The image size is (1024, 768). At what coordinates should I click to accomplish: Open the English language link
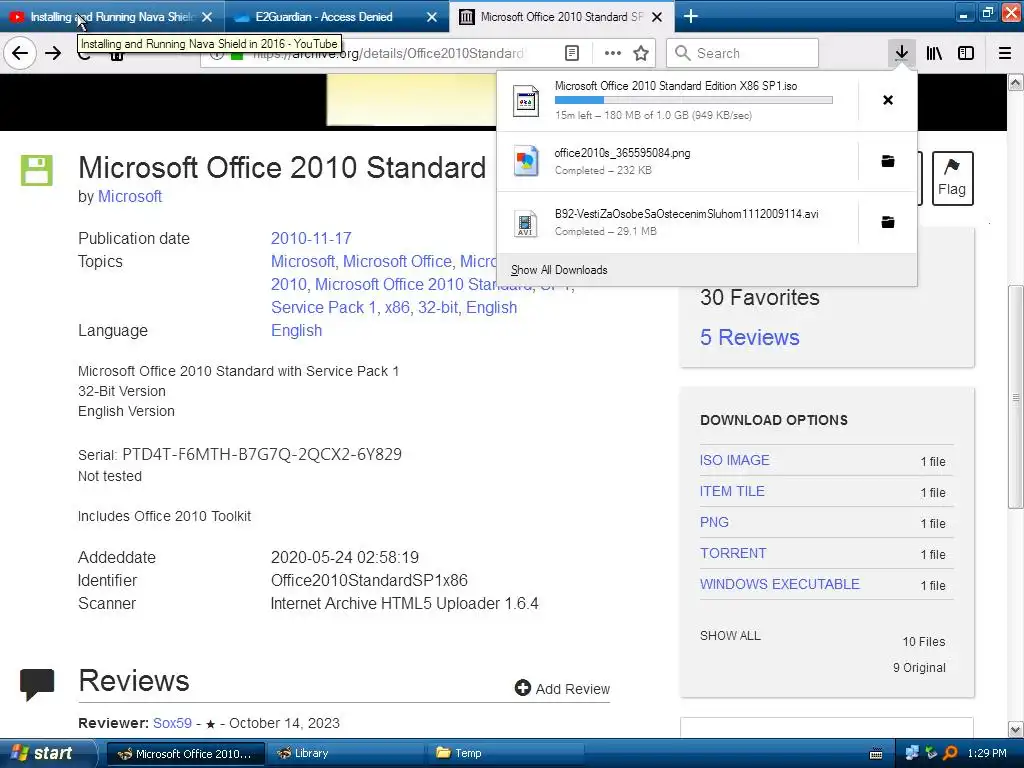[x=296, y=330]
